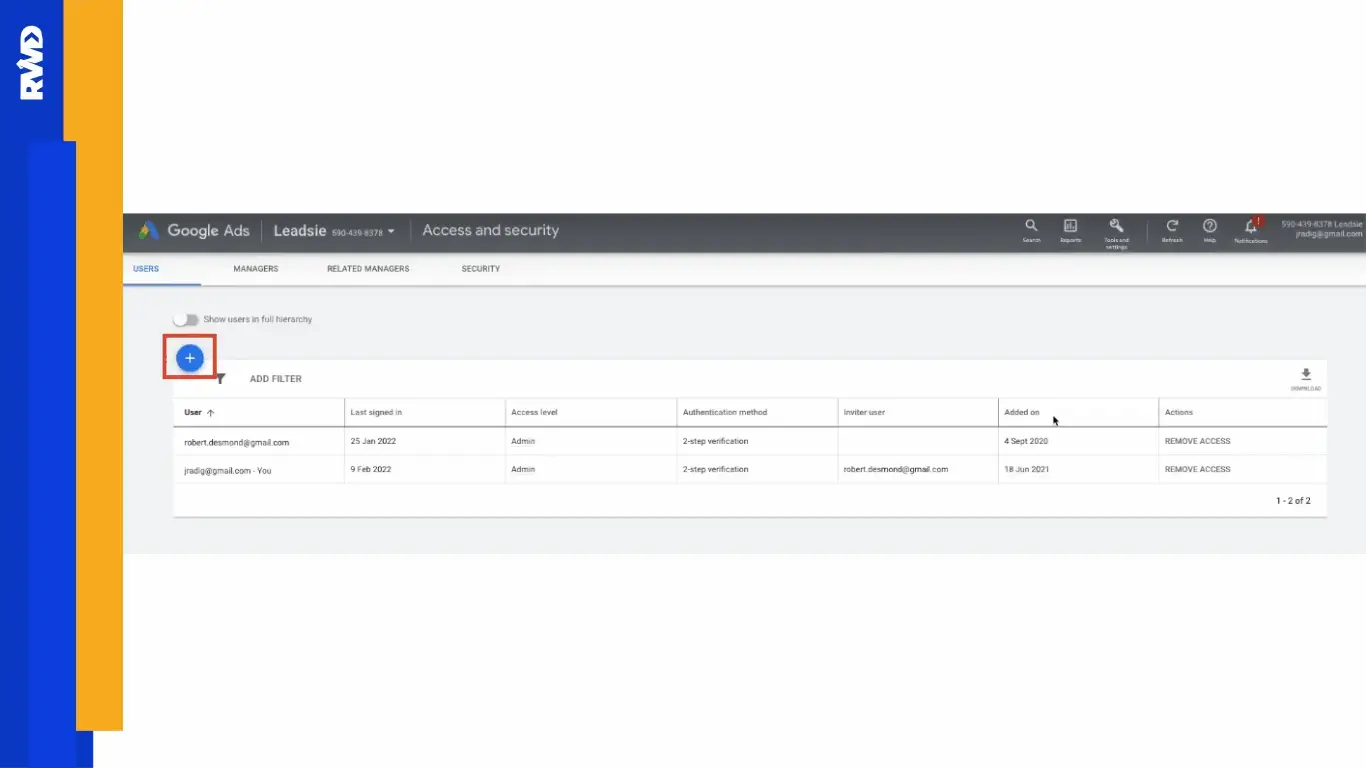Select the Related Managers tab
This screenshot has height=768, width=1366.
point(368,268)
